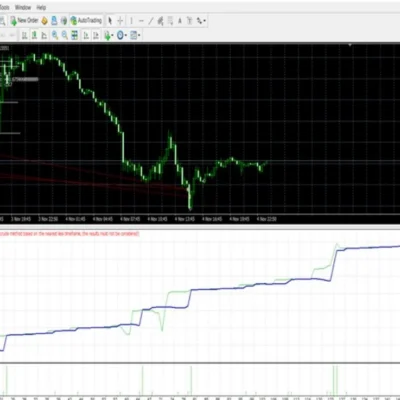Click the '3 Nov 22:50' time axis label
The width and height of the screenshot is (400, 400).
[x=48, y=219]
